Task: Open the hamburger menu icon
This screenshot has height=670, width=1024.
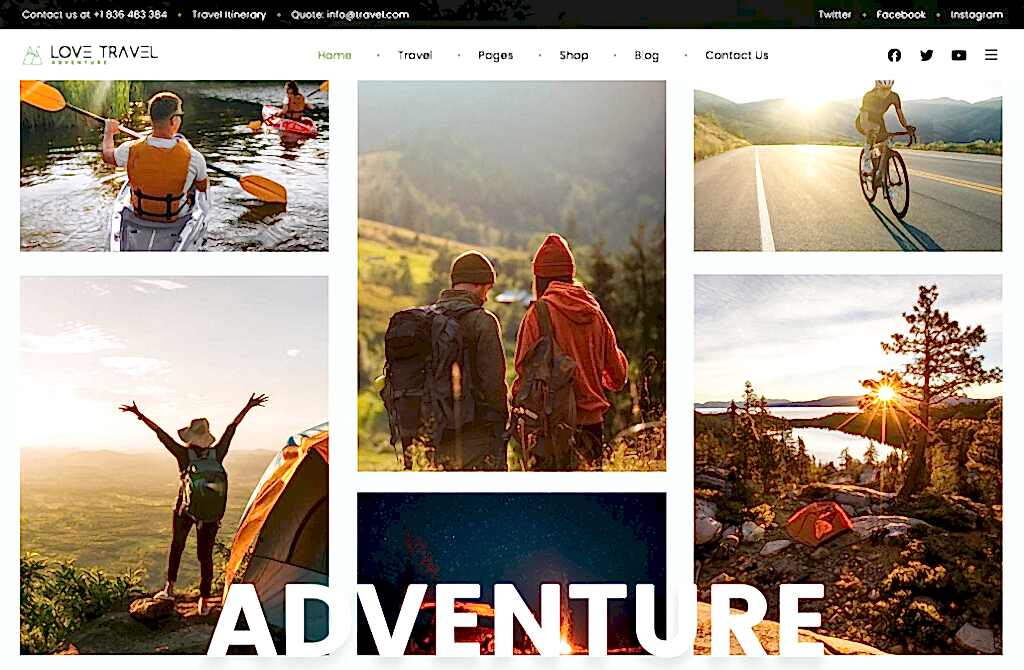Action: pyautogui.click(x=991, y=55)
